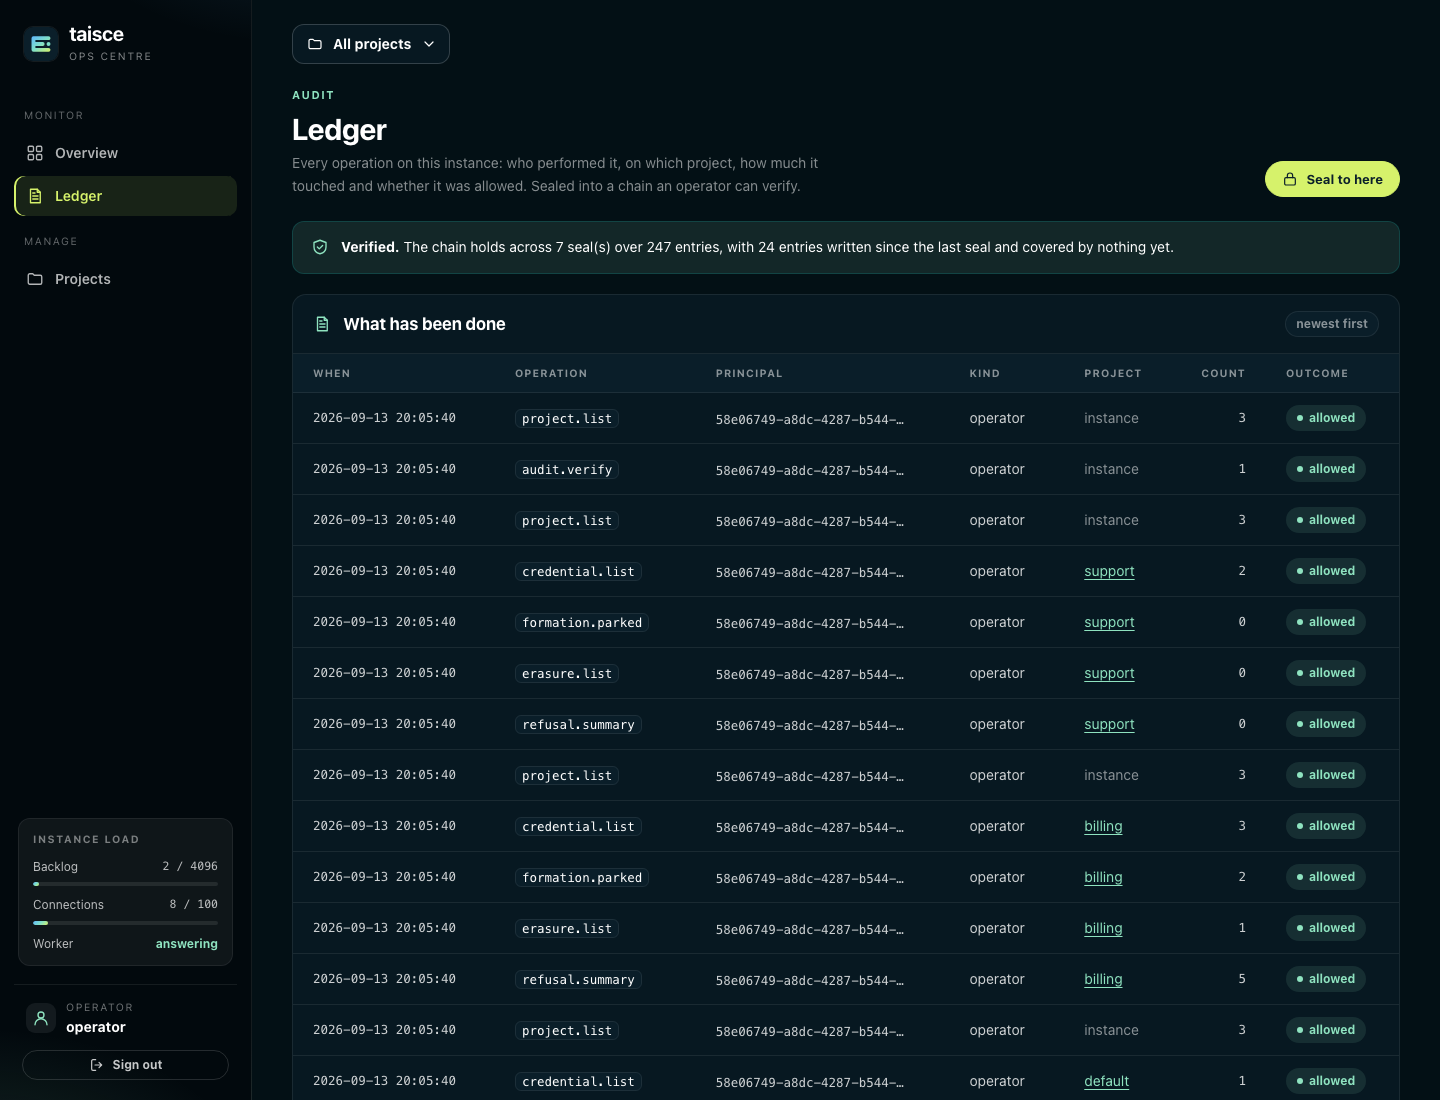Click the Seal to here button
This screenshot has height=1100, width=1440.
1332,179
